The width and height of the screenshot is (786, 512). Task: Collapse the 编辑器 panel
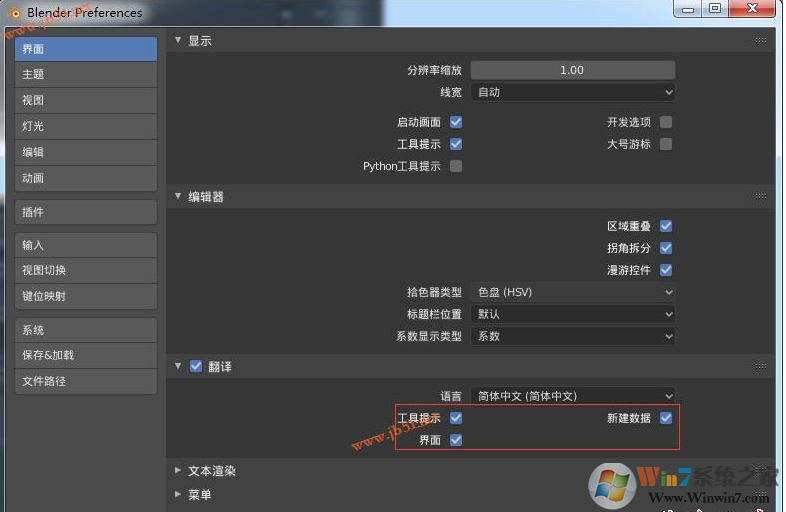click(178, 196)
